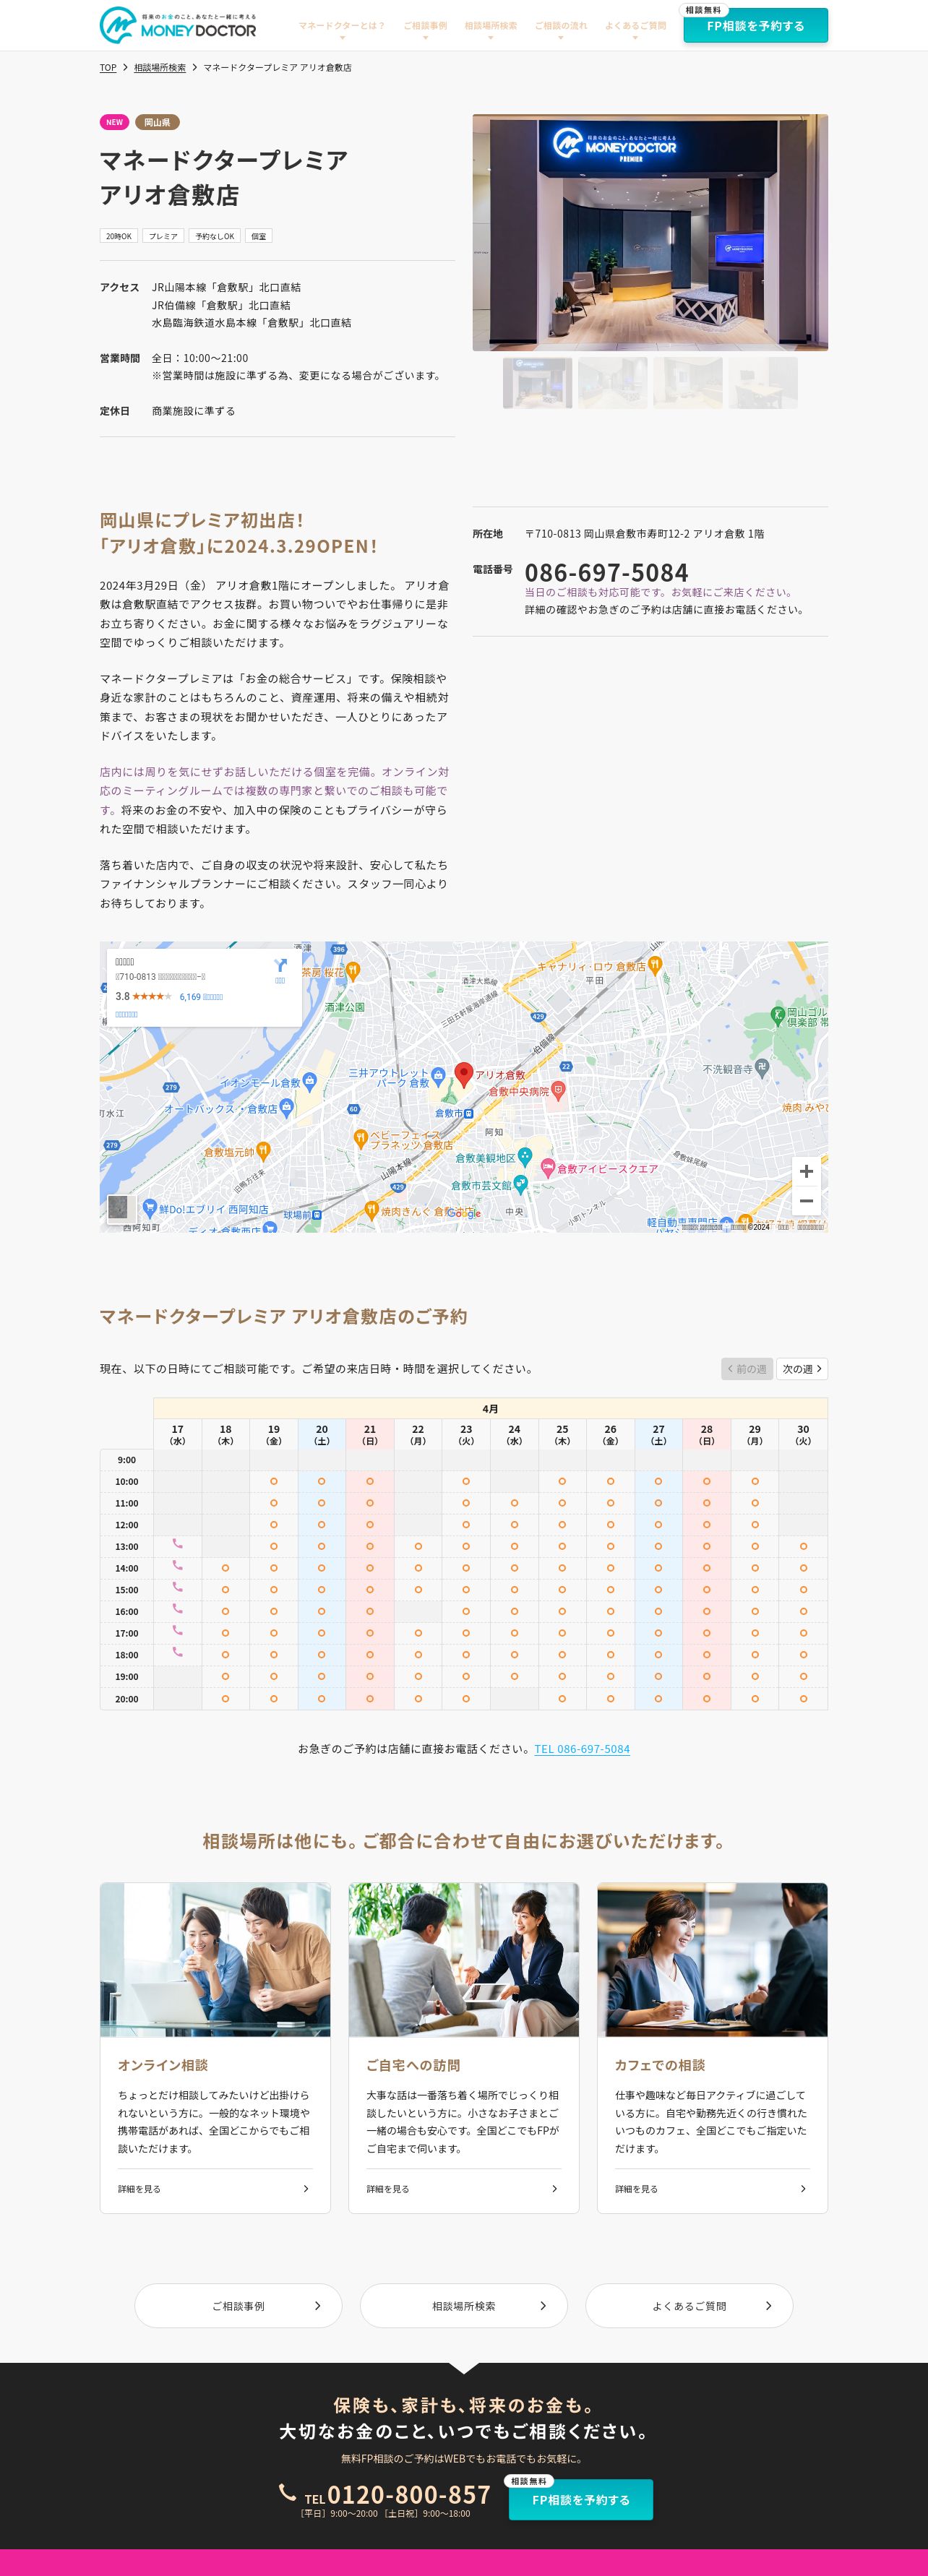Select the 倉敷市芸文館 map marker
The height and width of the screenshot is (2576, 928).
(520, 1184)
